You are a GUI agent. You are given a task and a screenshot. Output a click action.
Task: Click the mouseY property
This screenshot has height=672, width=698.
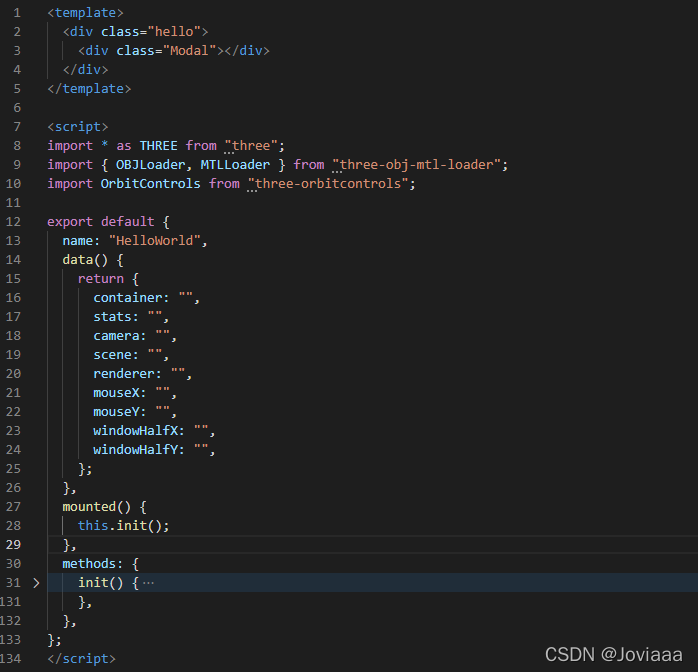point(116,412)
